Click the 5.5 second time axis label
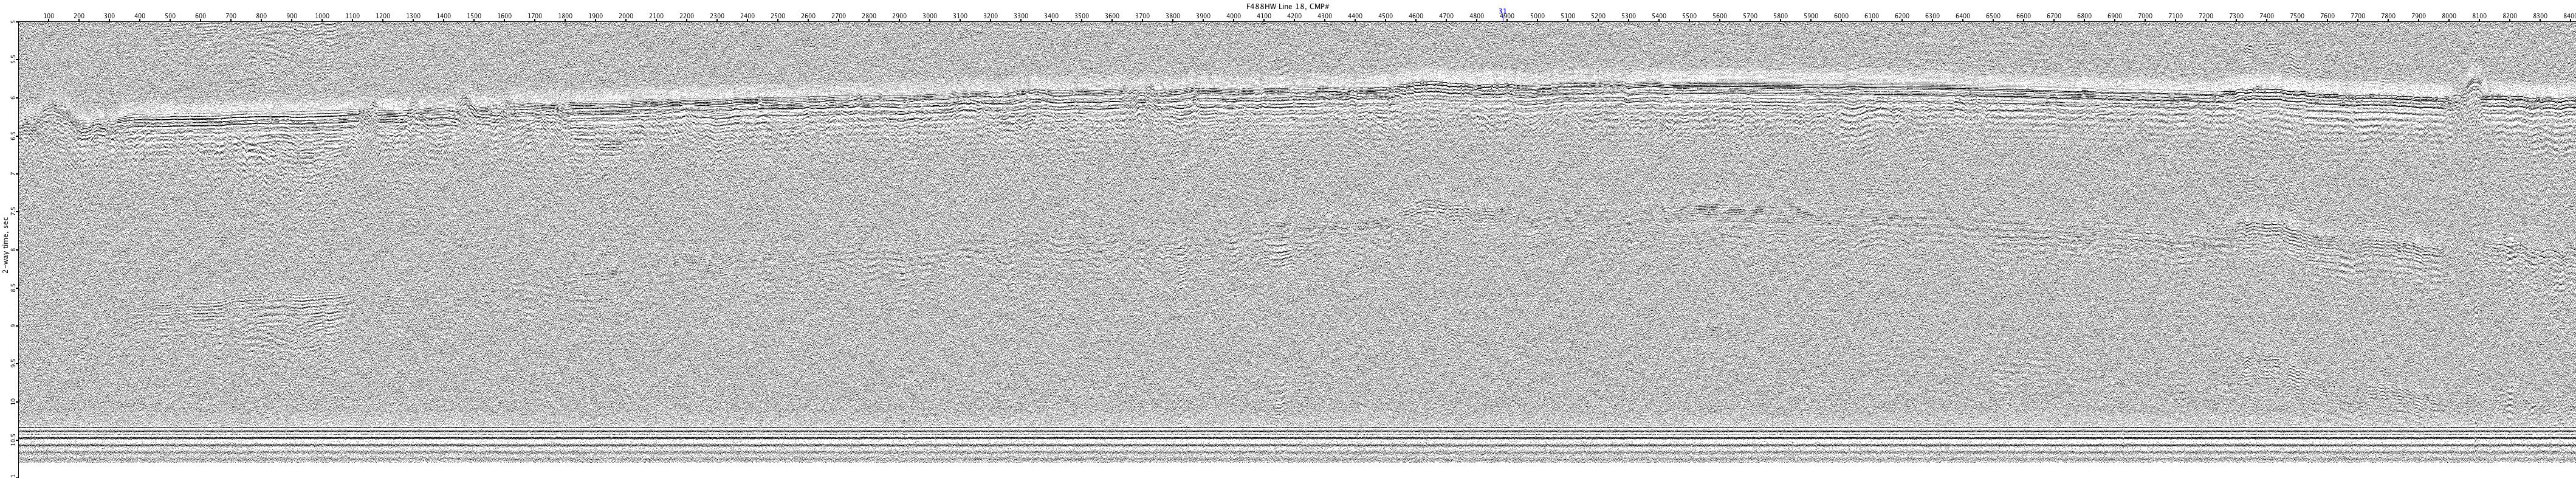 pyautogui.click(x=13, y=60)
